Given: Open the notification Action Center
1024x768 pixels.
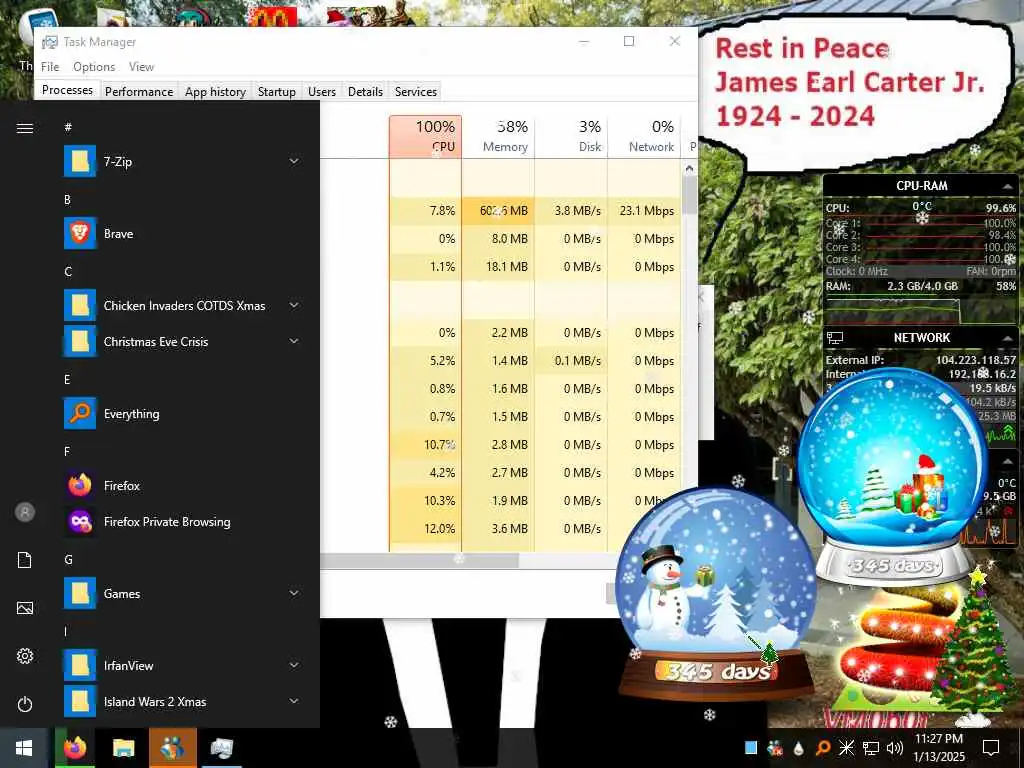Looking at the screenshot, I should pyautogui.click(x=991, y=748).
